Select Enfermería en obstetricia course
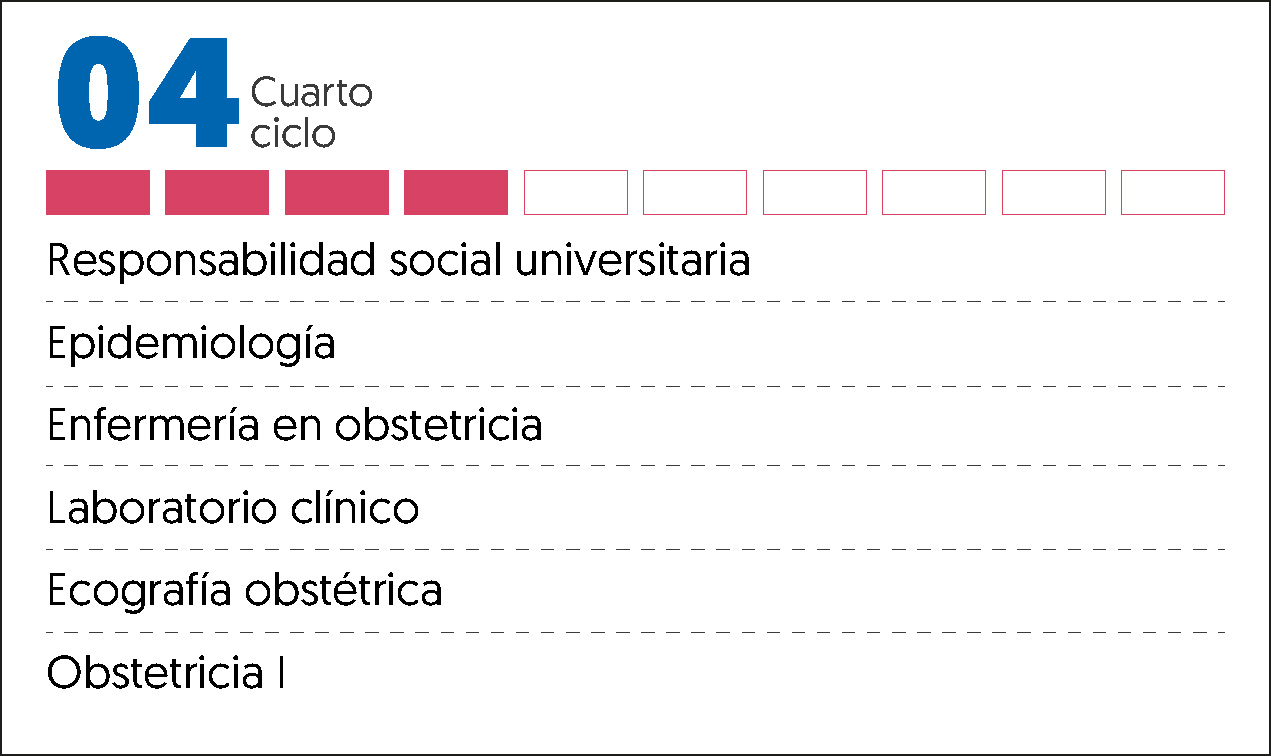Viewport: 1271px width, 756px height. [x=295, y=426]
